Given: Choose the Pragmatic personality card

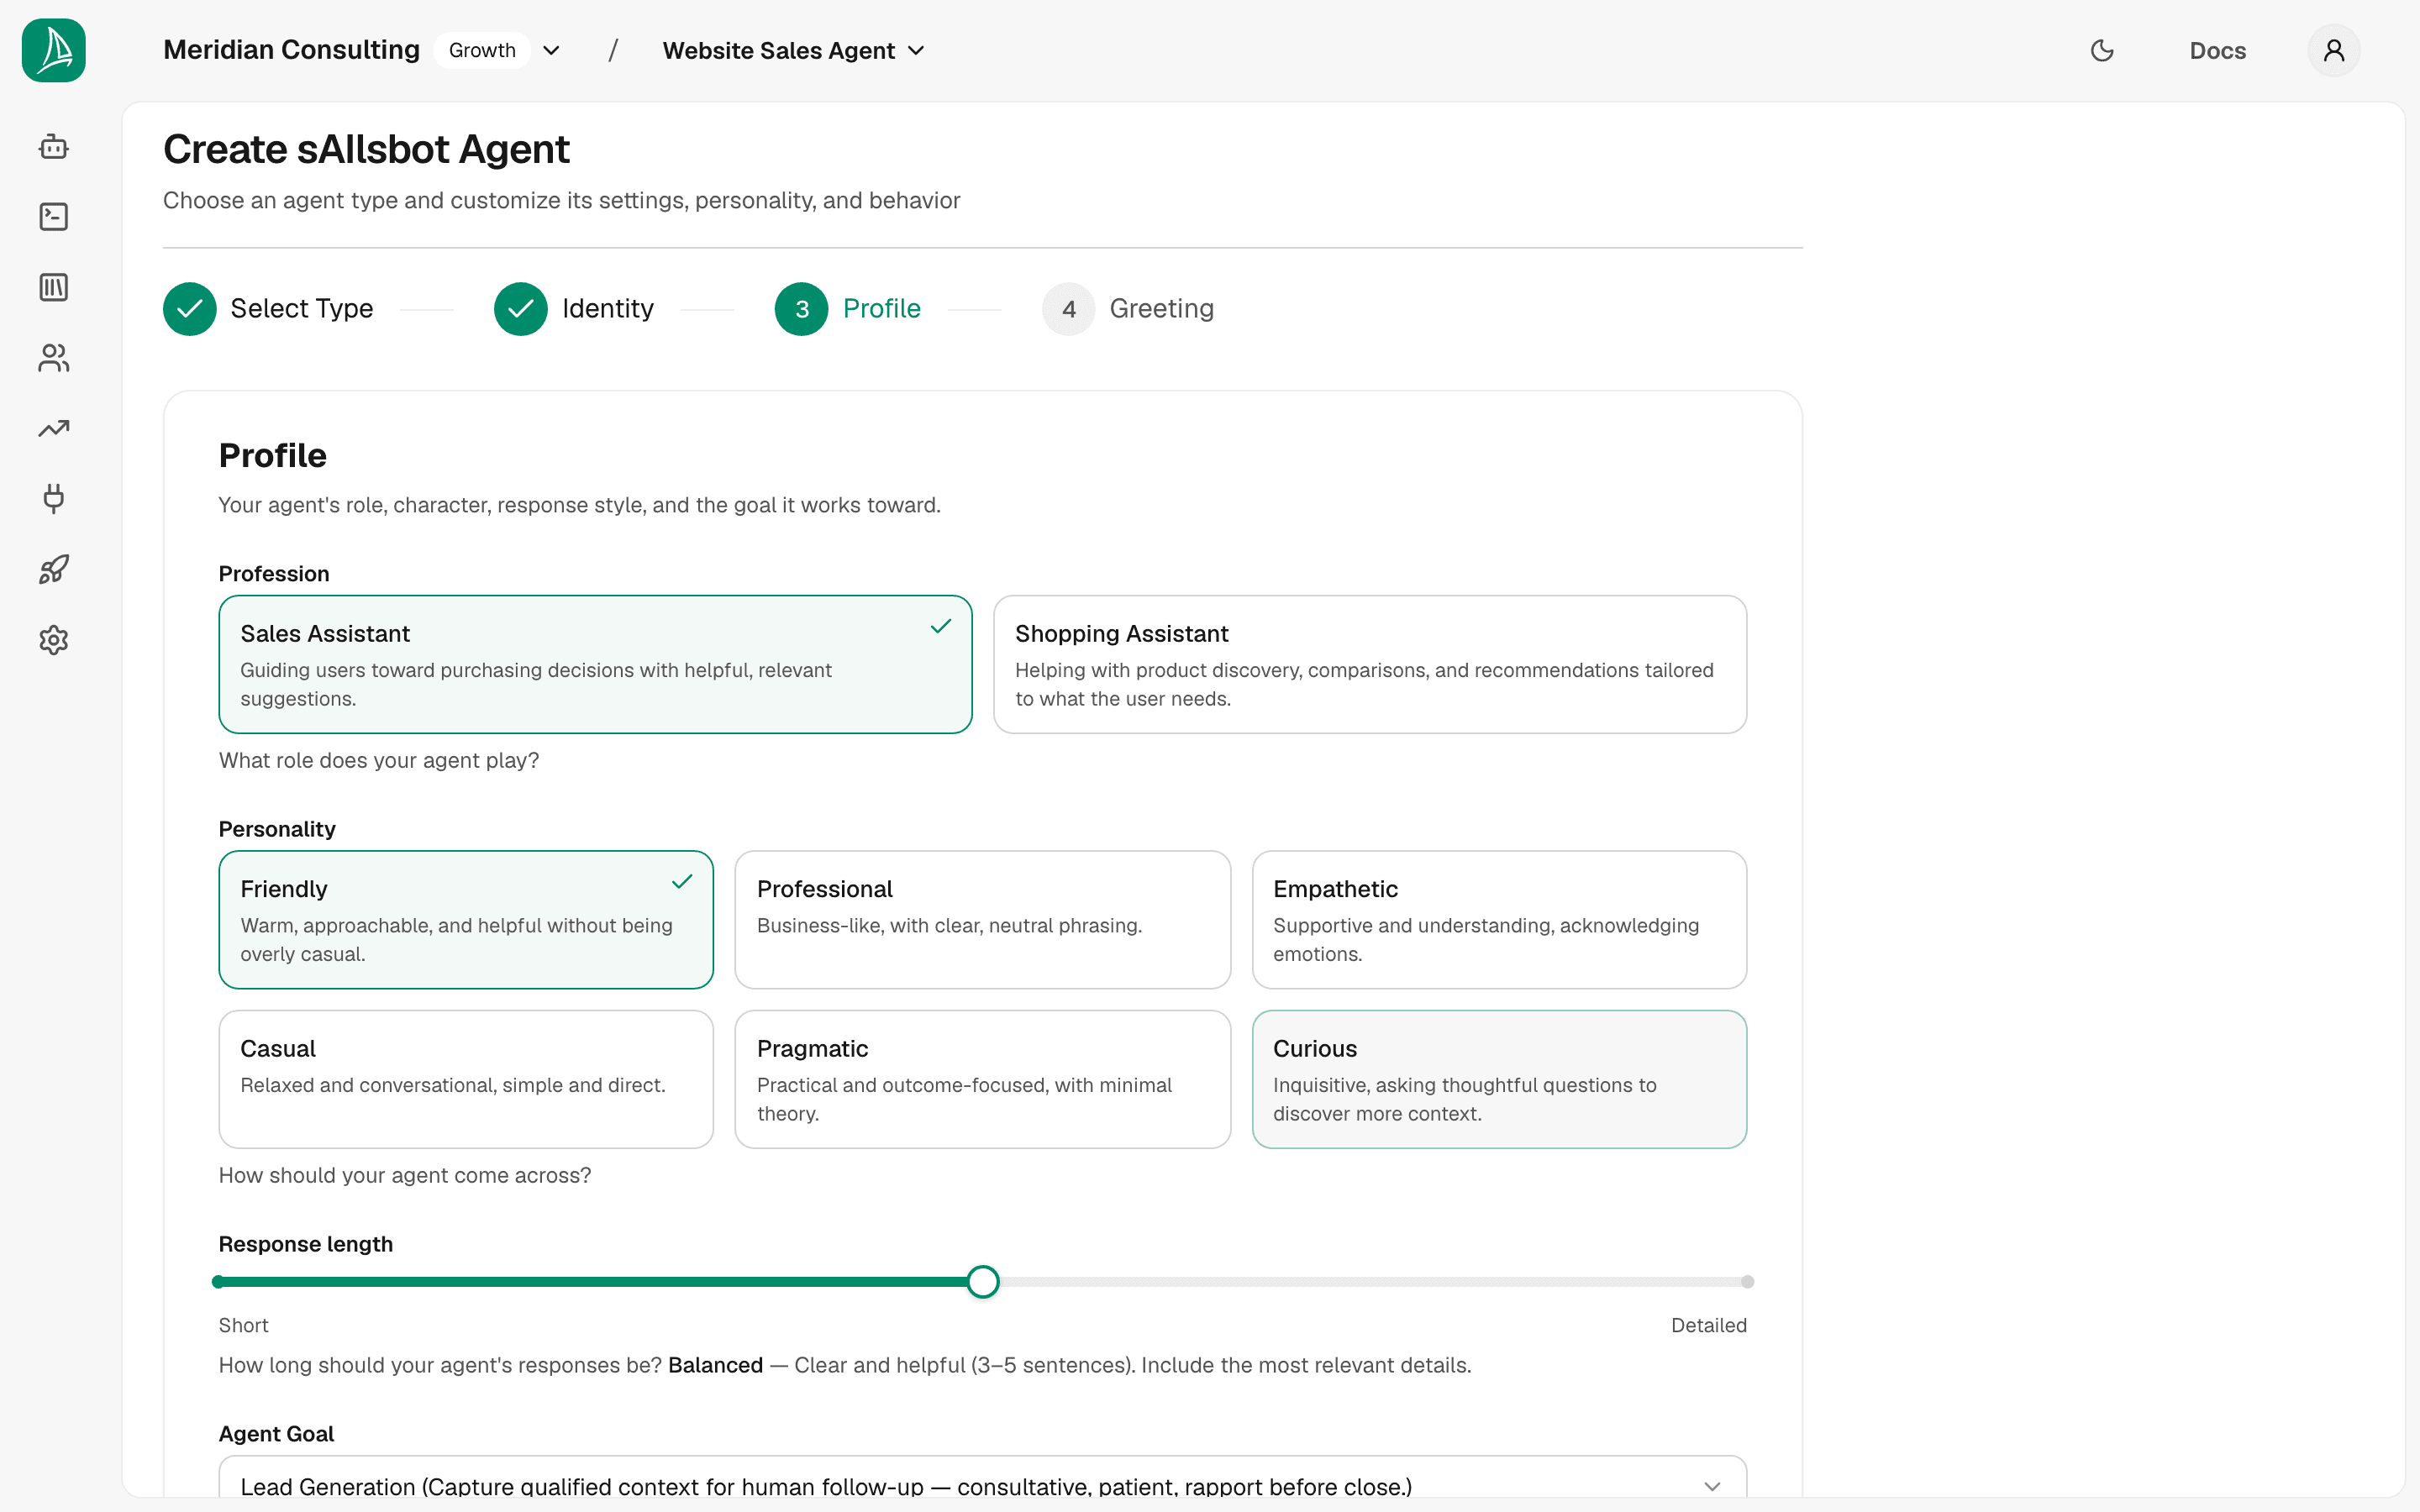Looking at the screenshot, I should (982, 1079).
